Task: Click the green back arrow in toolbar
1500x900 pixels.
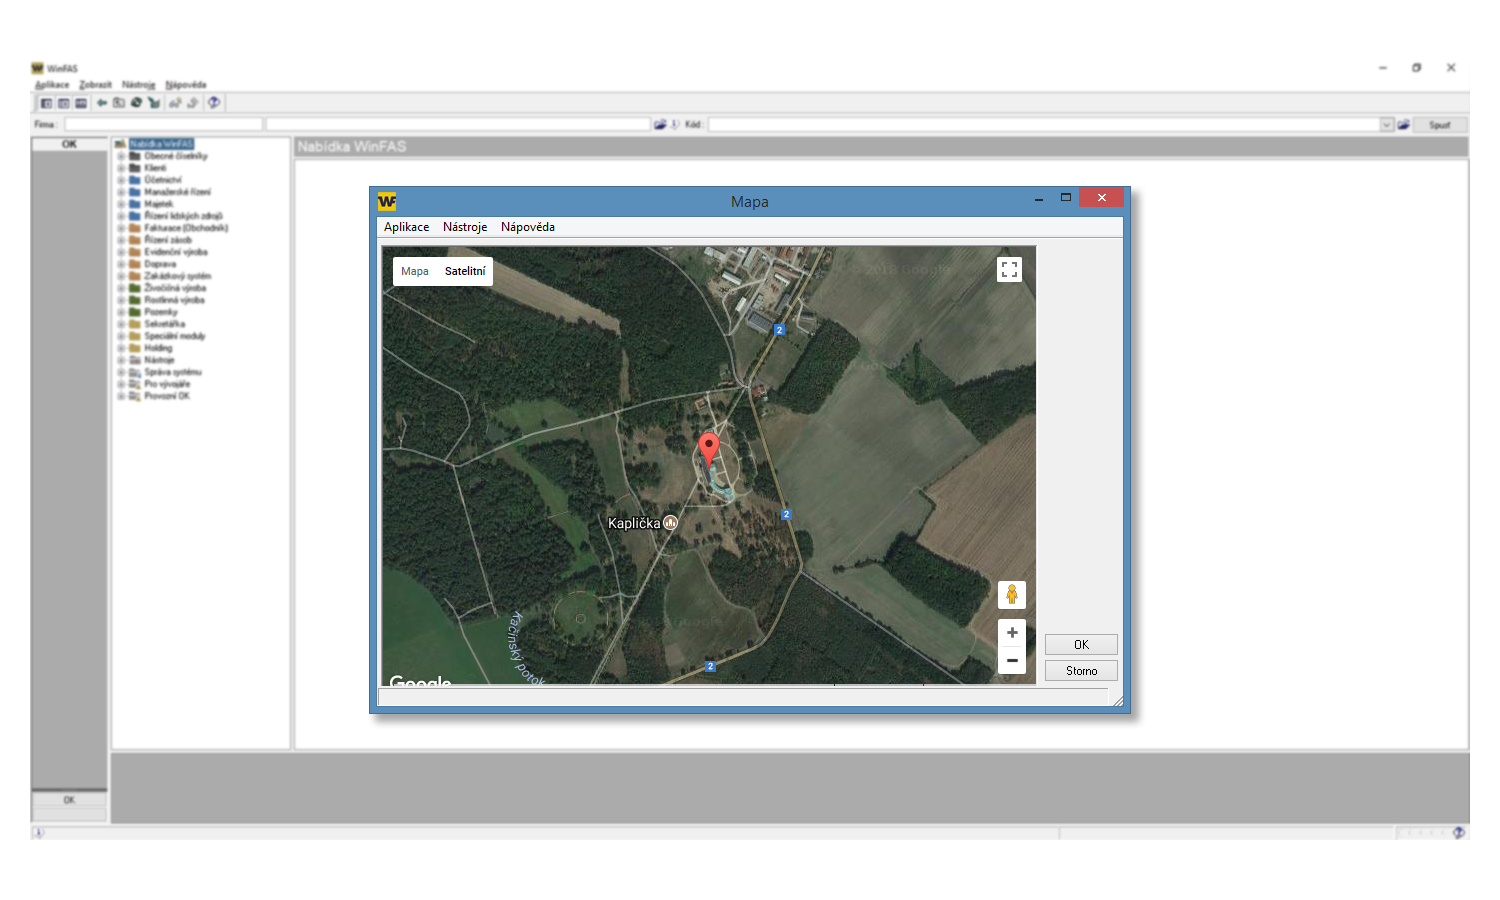Action: point(102,103)
